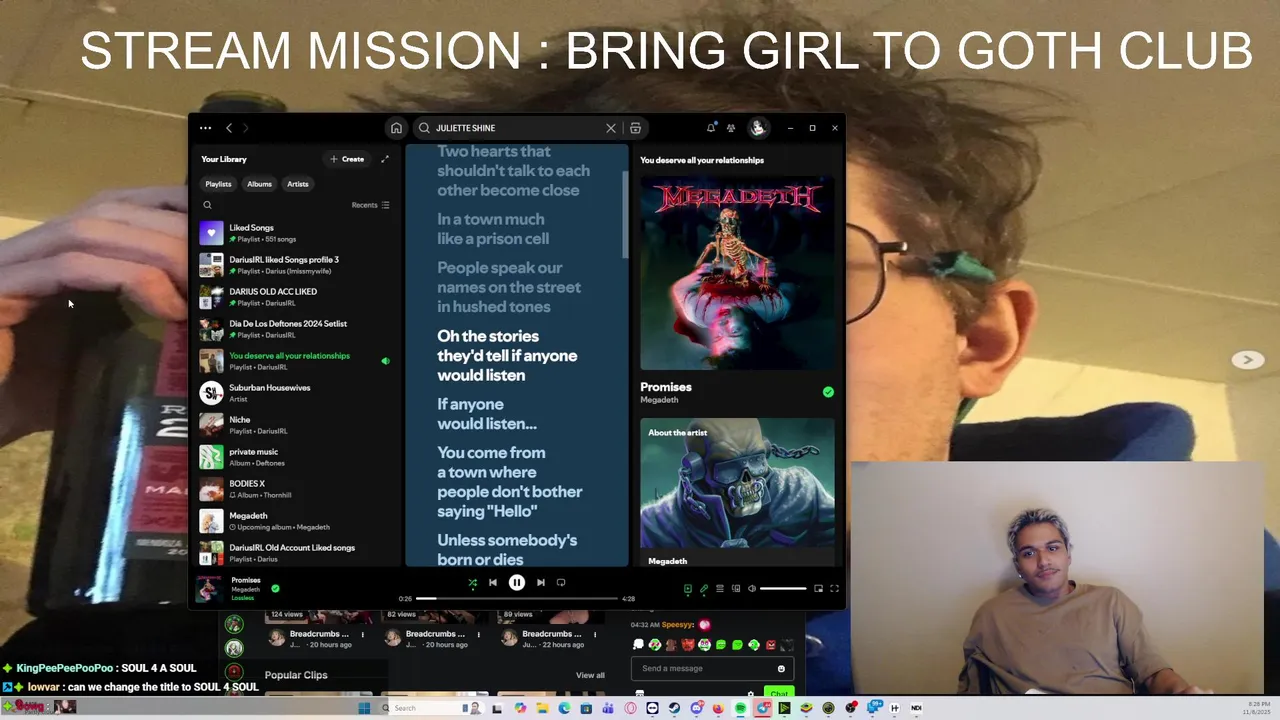Filter library by Albums
This screenshot has width=1280, height=720.
259,184
